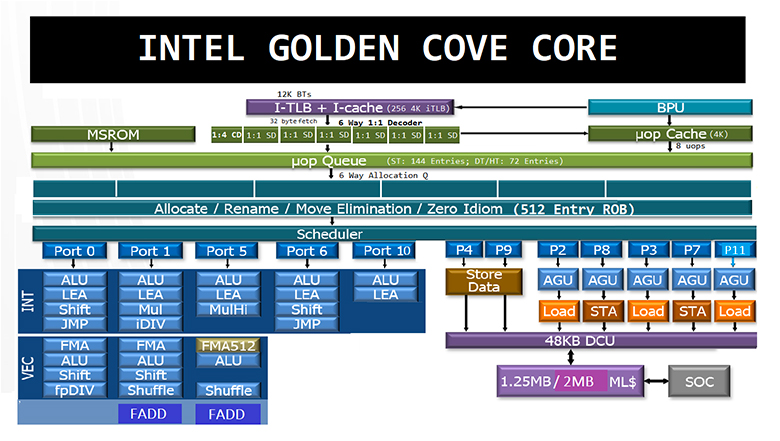This screenshot has height=441, width=780.
Task: Click the INTEL GOLDEN COVE CORE title banner
Action: 388,49
